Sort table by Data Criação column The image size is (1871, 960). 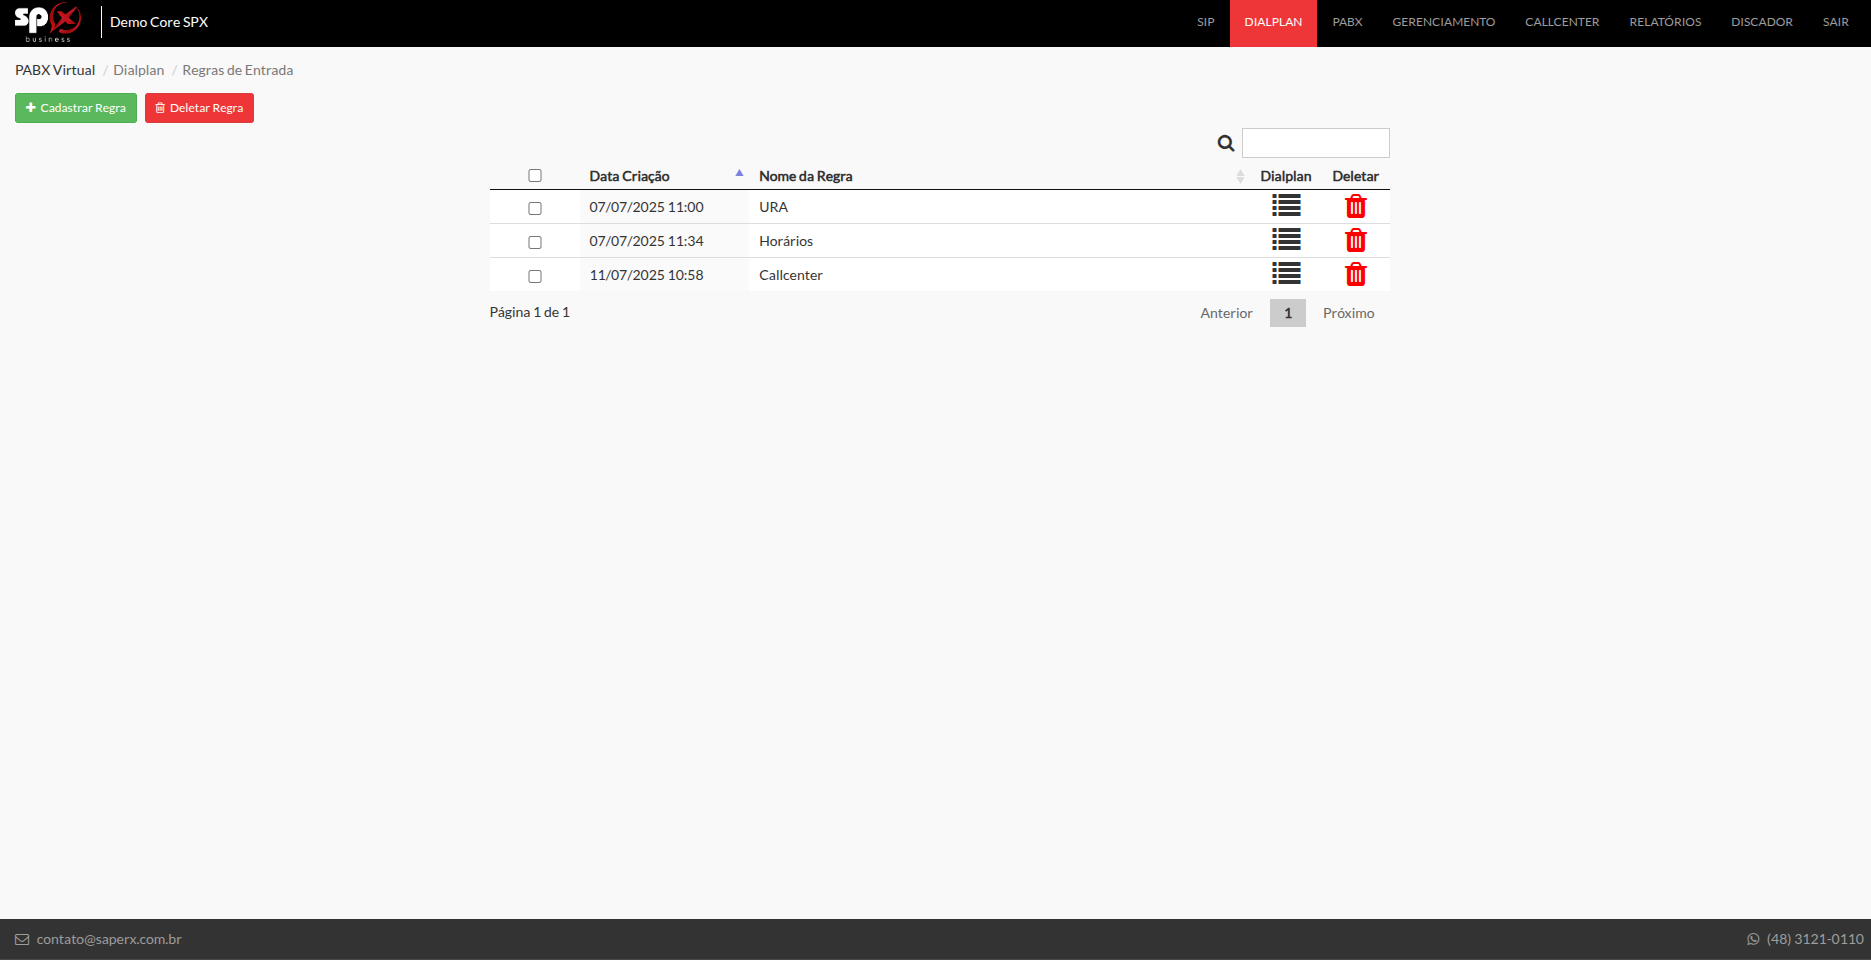(629, 176)
